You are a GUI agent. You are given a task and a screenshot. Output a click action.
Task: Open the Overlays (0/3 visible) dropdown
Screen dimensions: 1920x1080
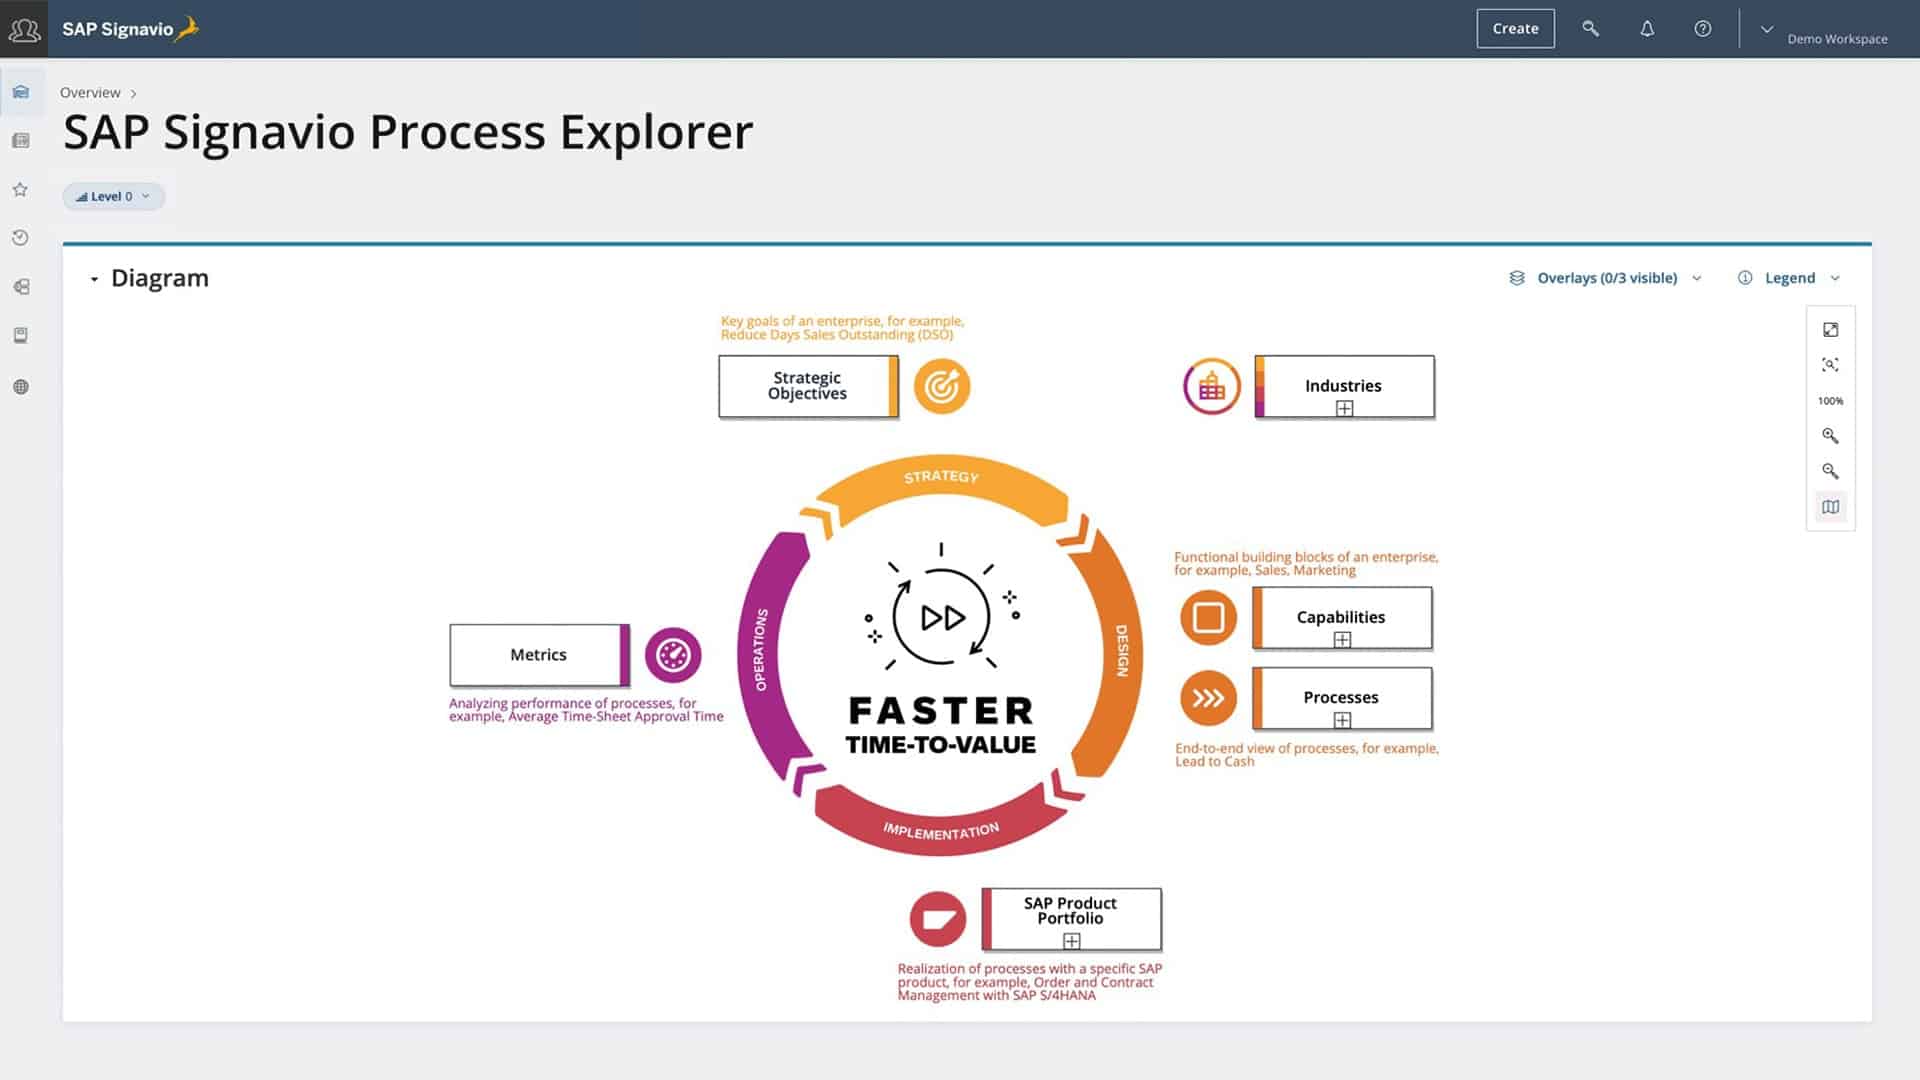[1605, 278]
